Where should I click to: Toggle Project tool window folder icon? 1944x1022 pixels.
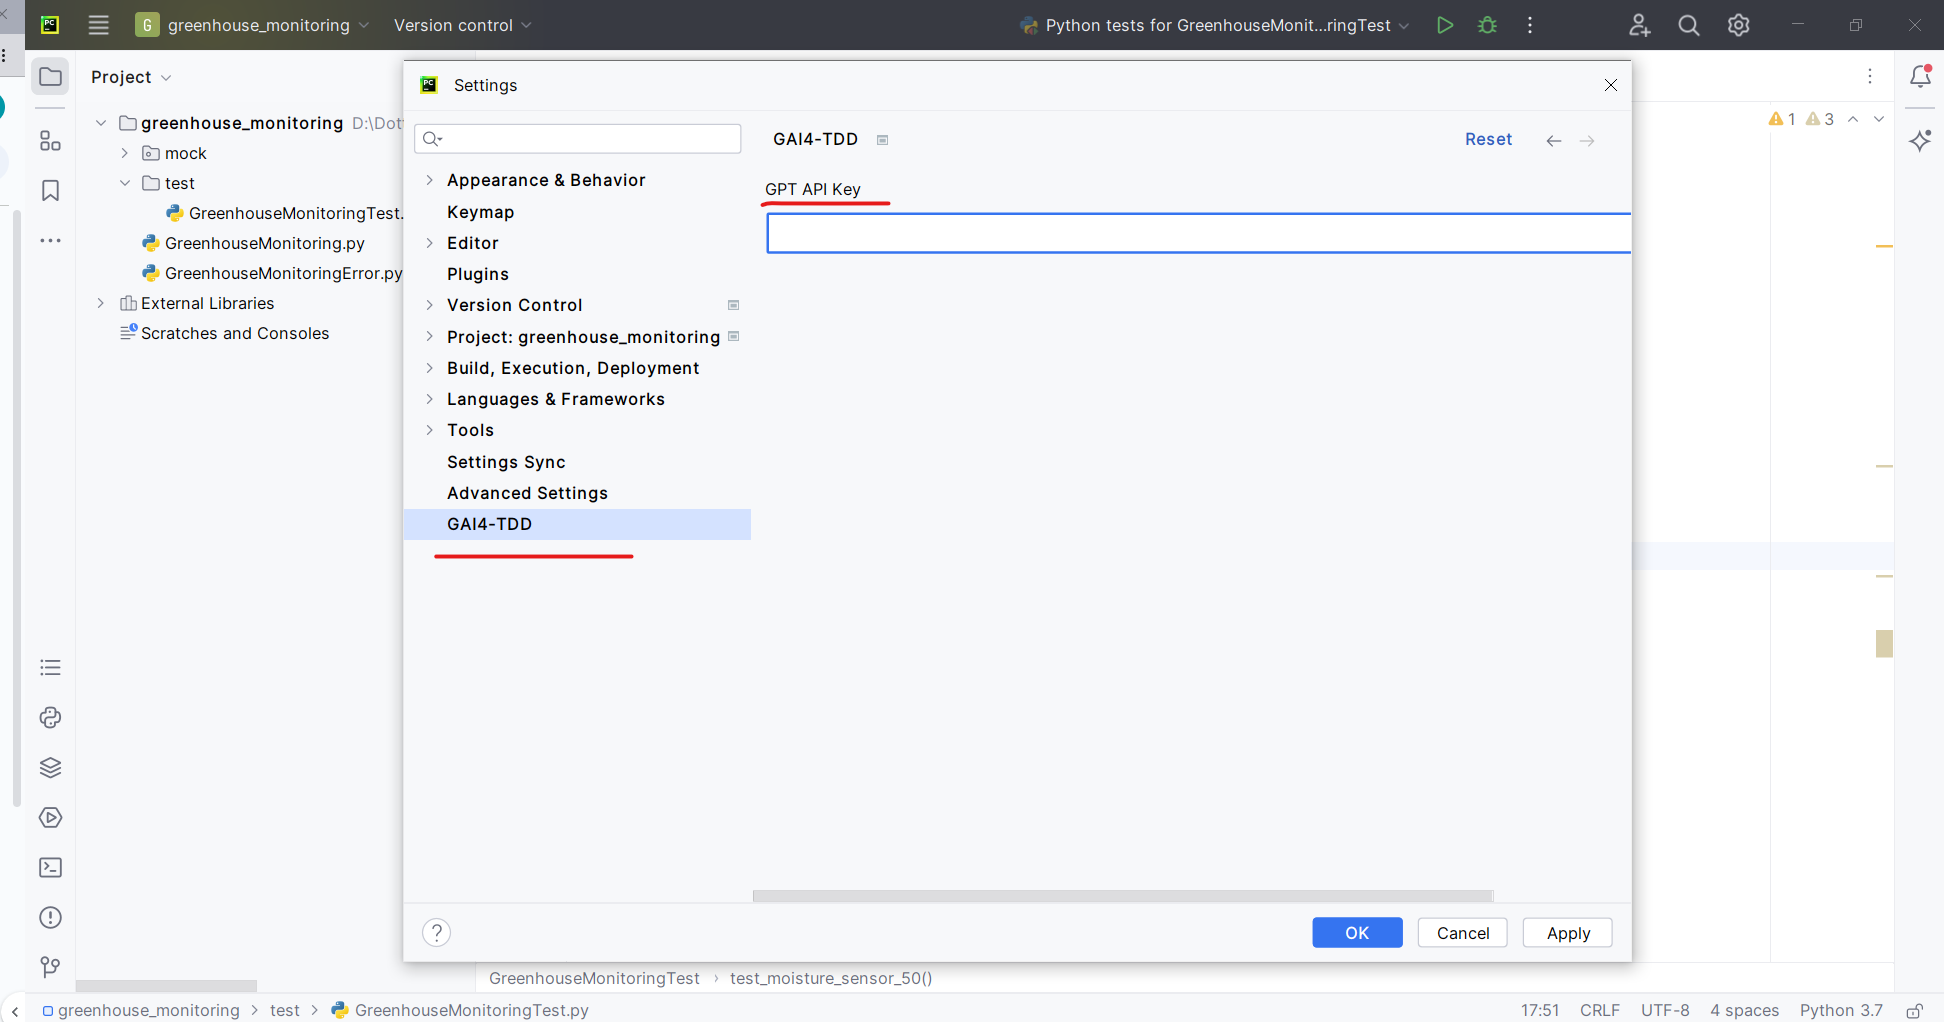click(50, 77)
